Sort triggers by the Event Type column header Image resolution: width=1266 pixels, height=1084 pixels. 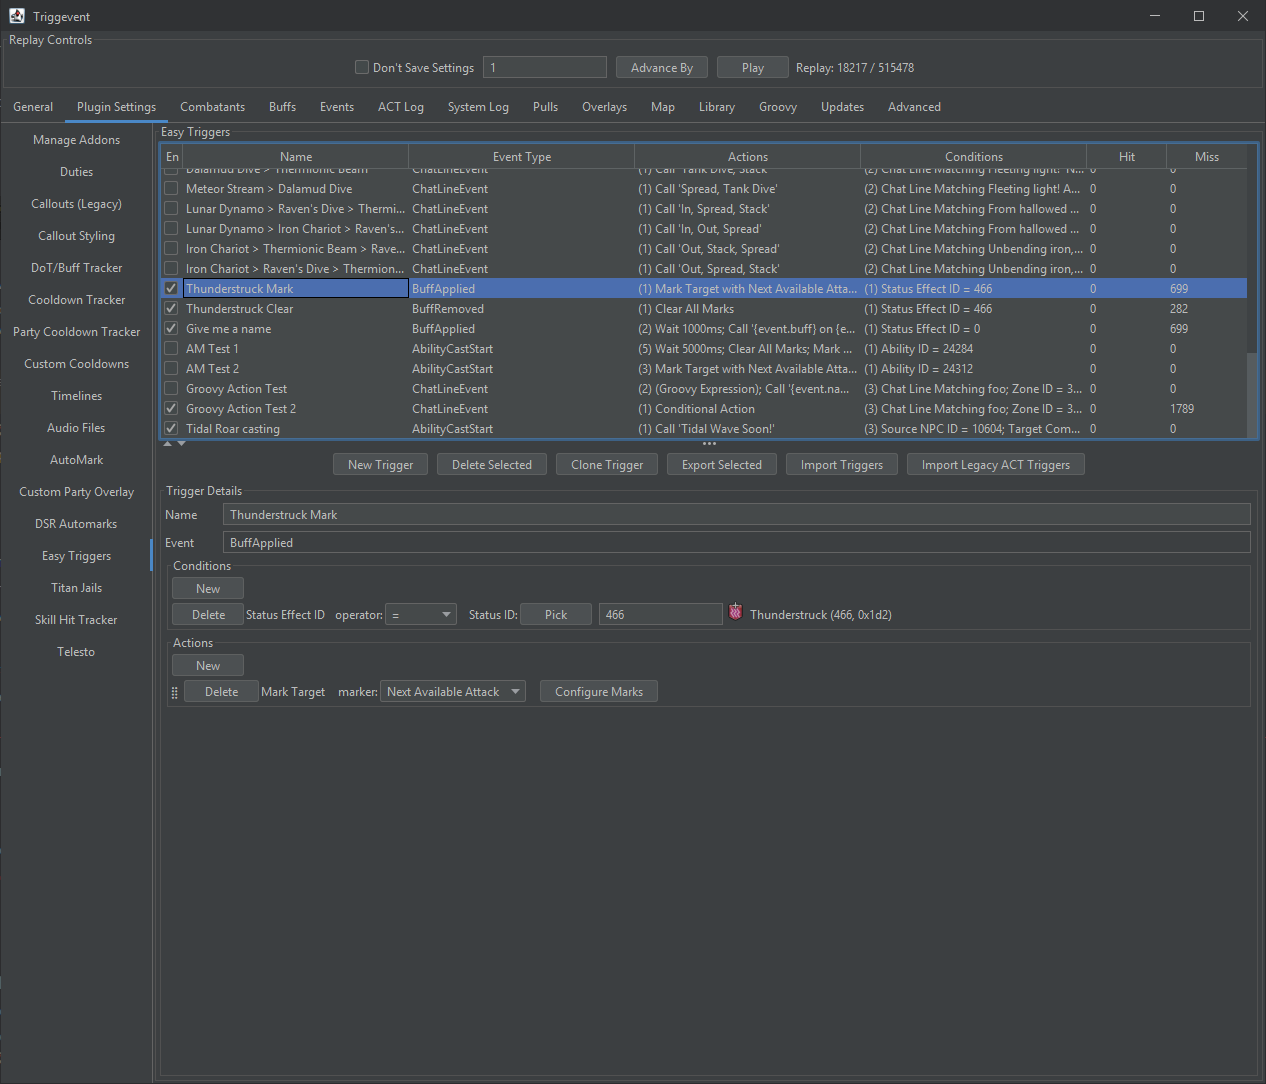(x=522, y=157)
